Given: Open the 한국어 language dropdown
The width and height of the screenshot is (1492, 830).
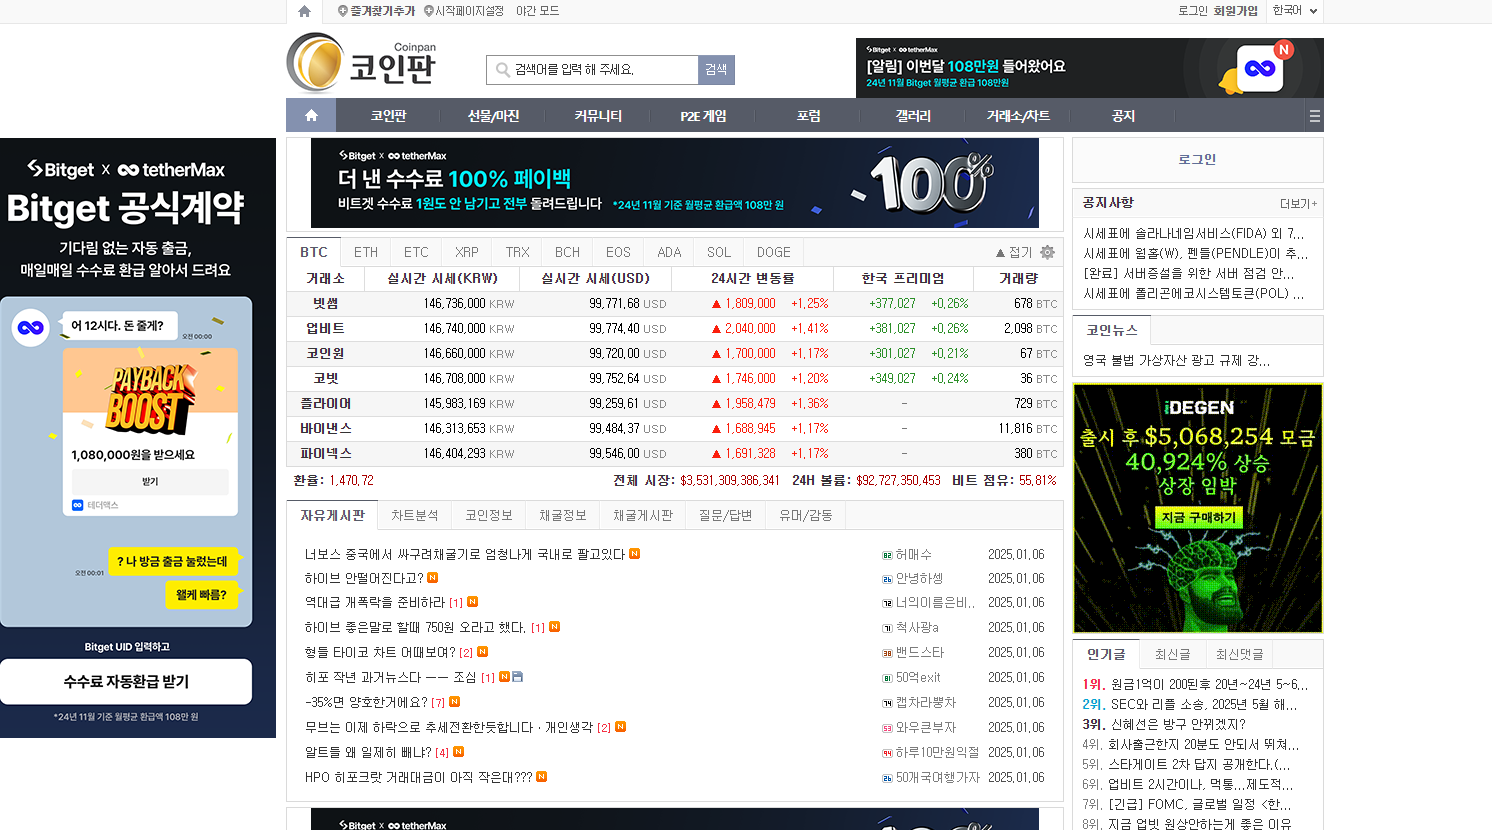Looking at the screenshot, I should pyautogui.click(x=1295, y=11).
